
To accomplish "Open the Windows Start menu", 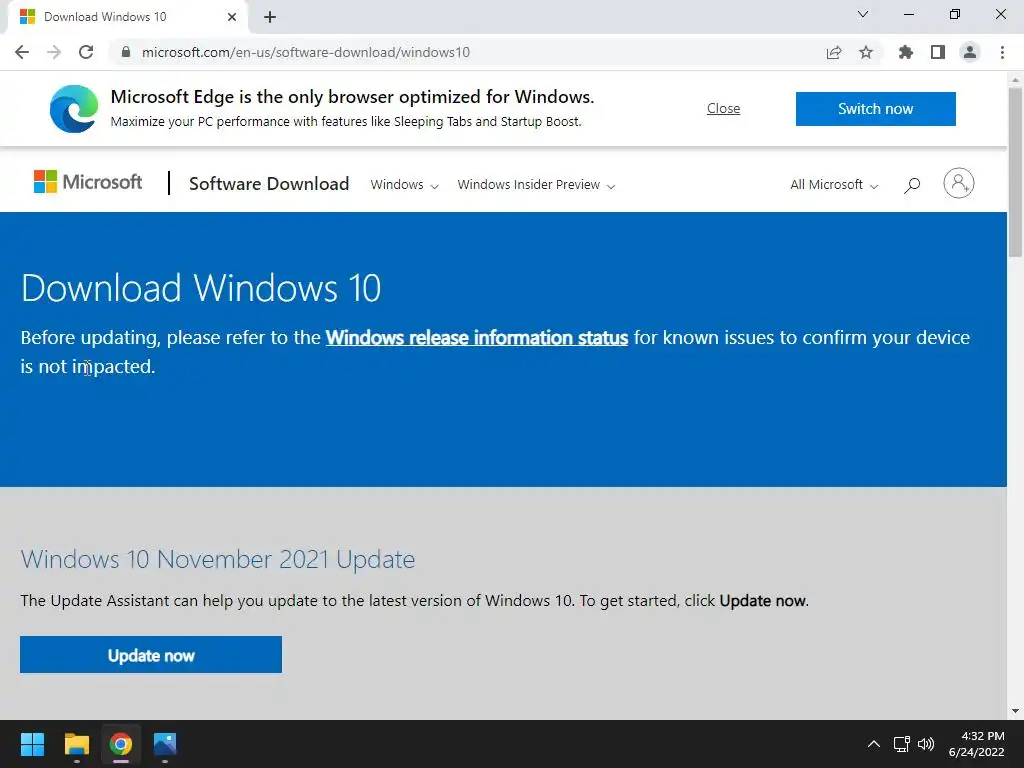I will pyautogui.click(x=32, y=744).
